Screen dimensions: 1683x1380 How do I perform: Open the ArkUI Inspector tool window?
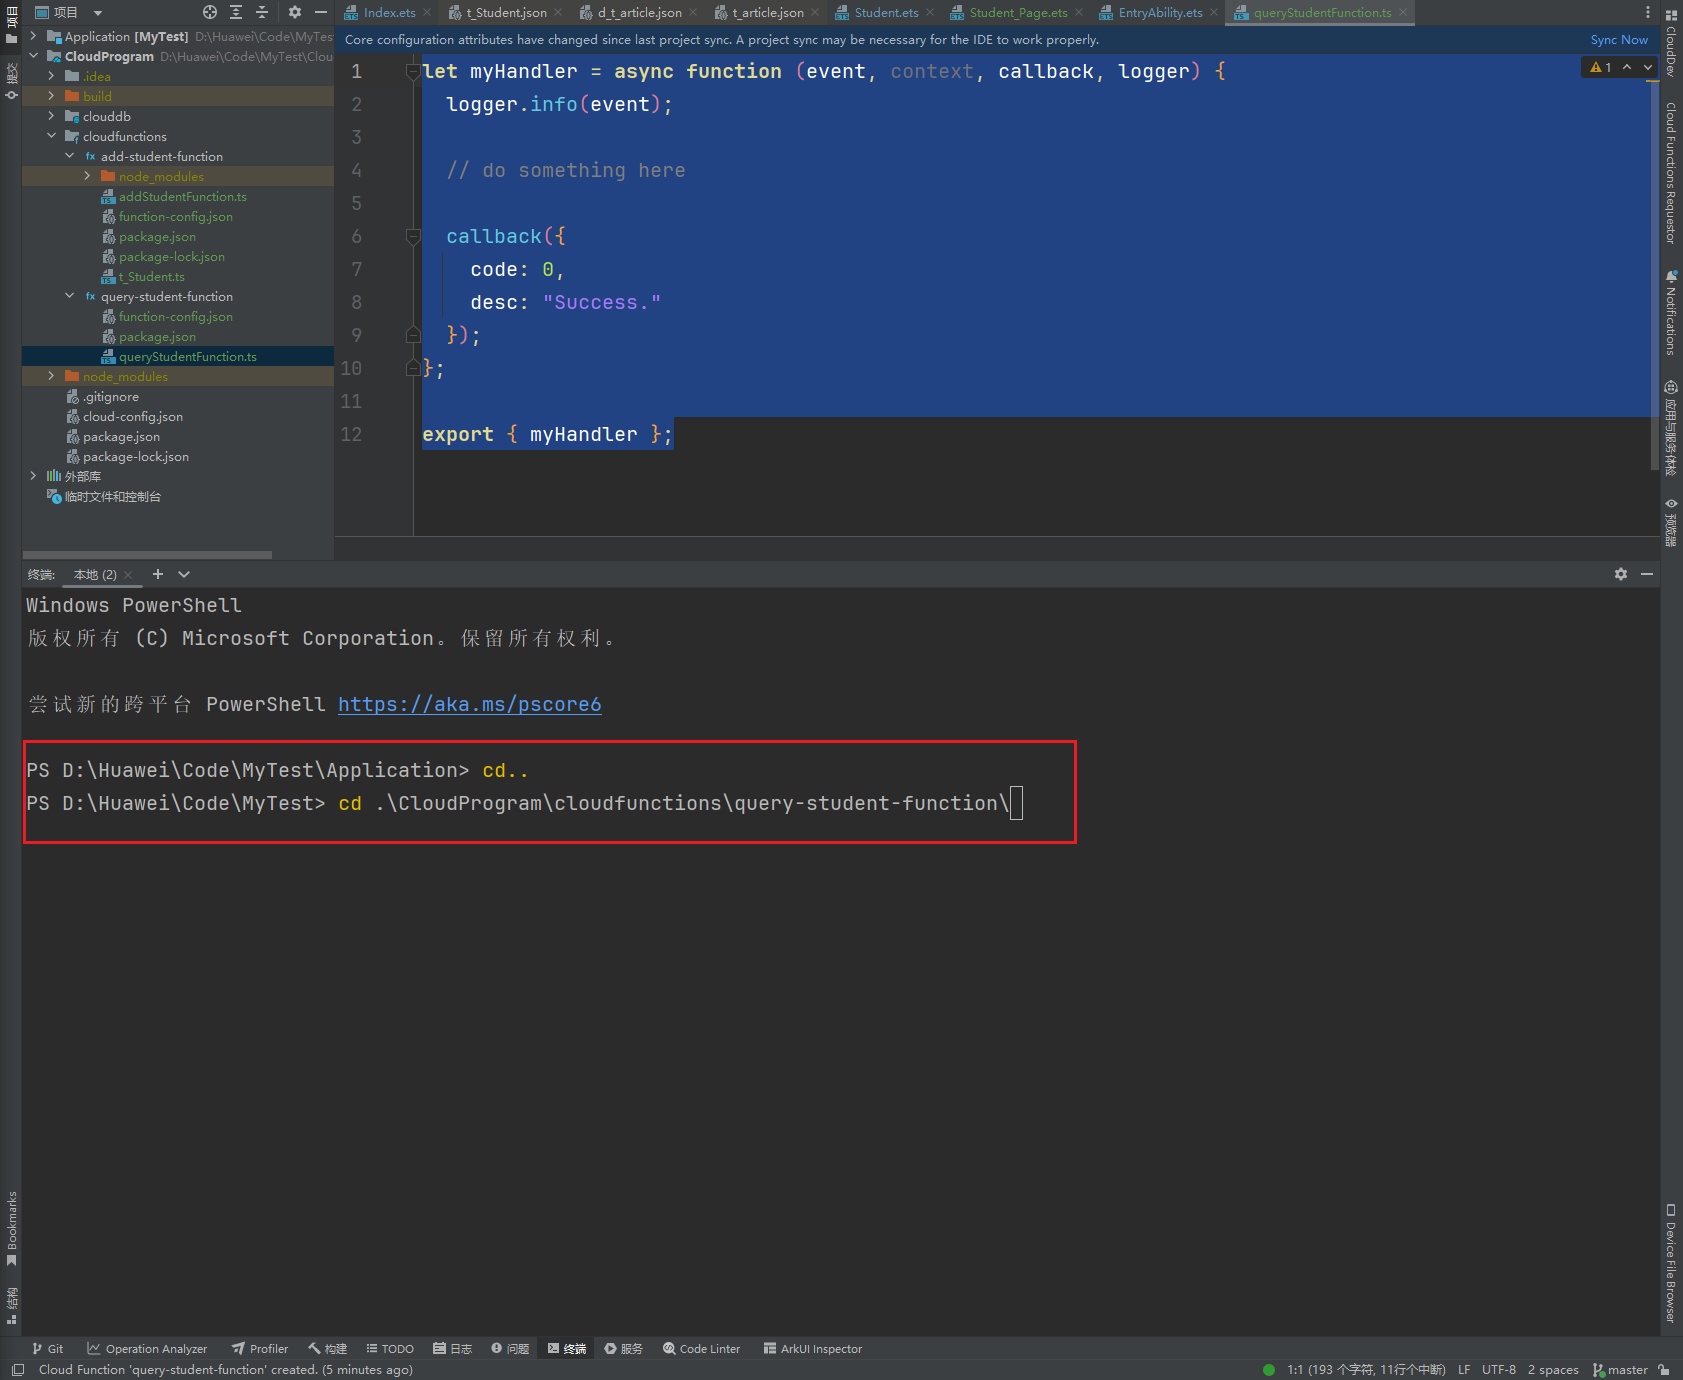[813, 1348]
